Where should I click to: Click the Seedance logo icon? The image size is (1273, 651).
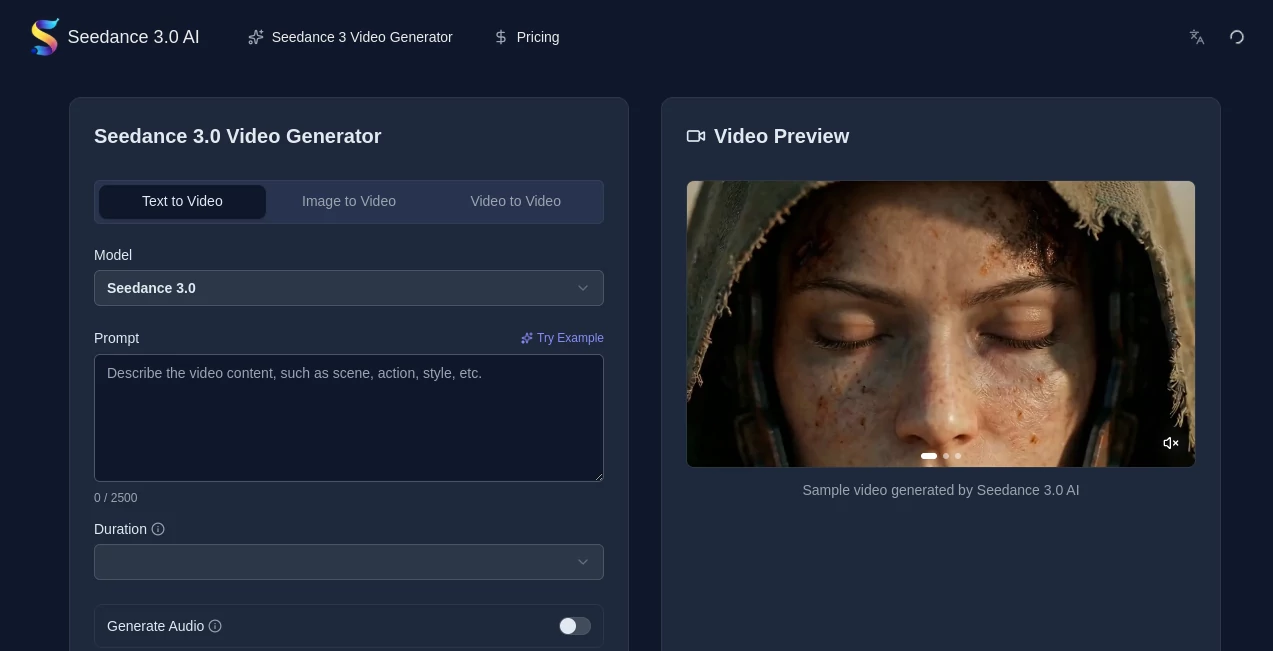pyautogui.click(x=44, y=36)
